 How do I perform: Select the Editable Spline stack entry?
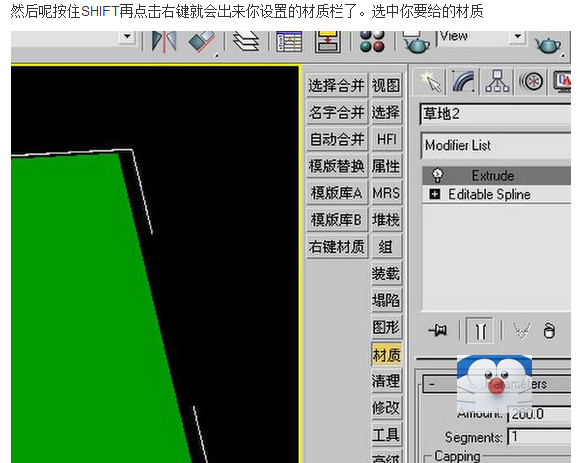pyautogui.click(x=497, y=194)
